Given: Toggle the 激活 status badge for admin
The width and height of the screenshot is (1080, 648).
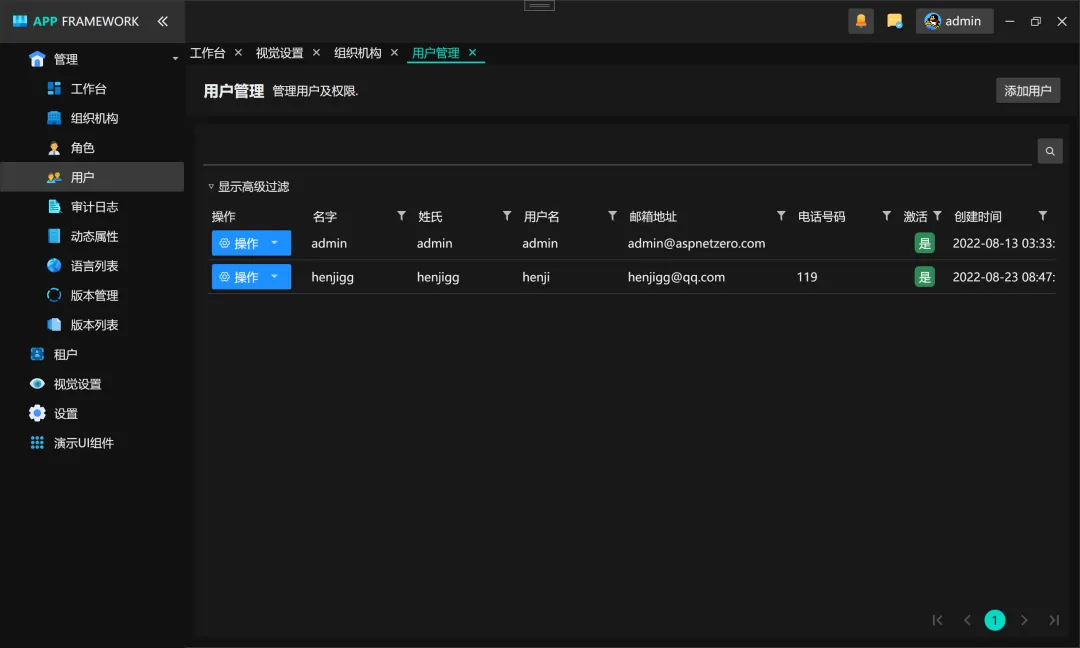Looking at the screenshot, I should coord(924,242).
